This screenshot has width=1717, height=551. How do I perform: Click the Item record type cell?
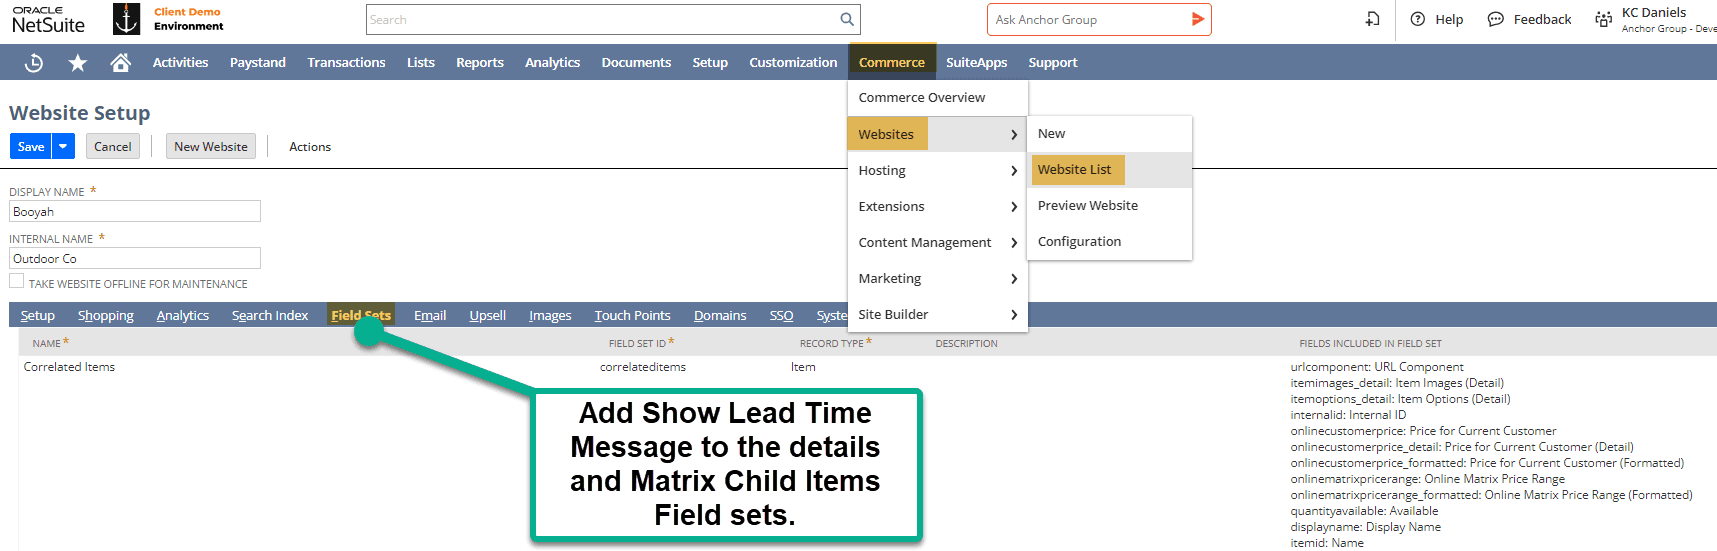(x=803, y=367)
